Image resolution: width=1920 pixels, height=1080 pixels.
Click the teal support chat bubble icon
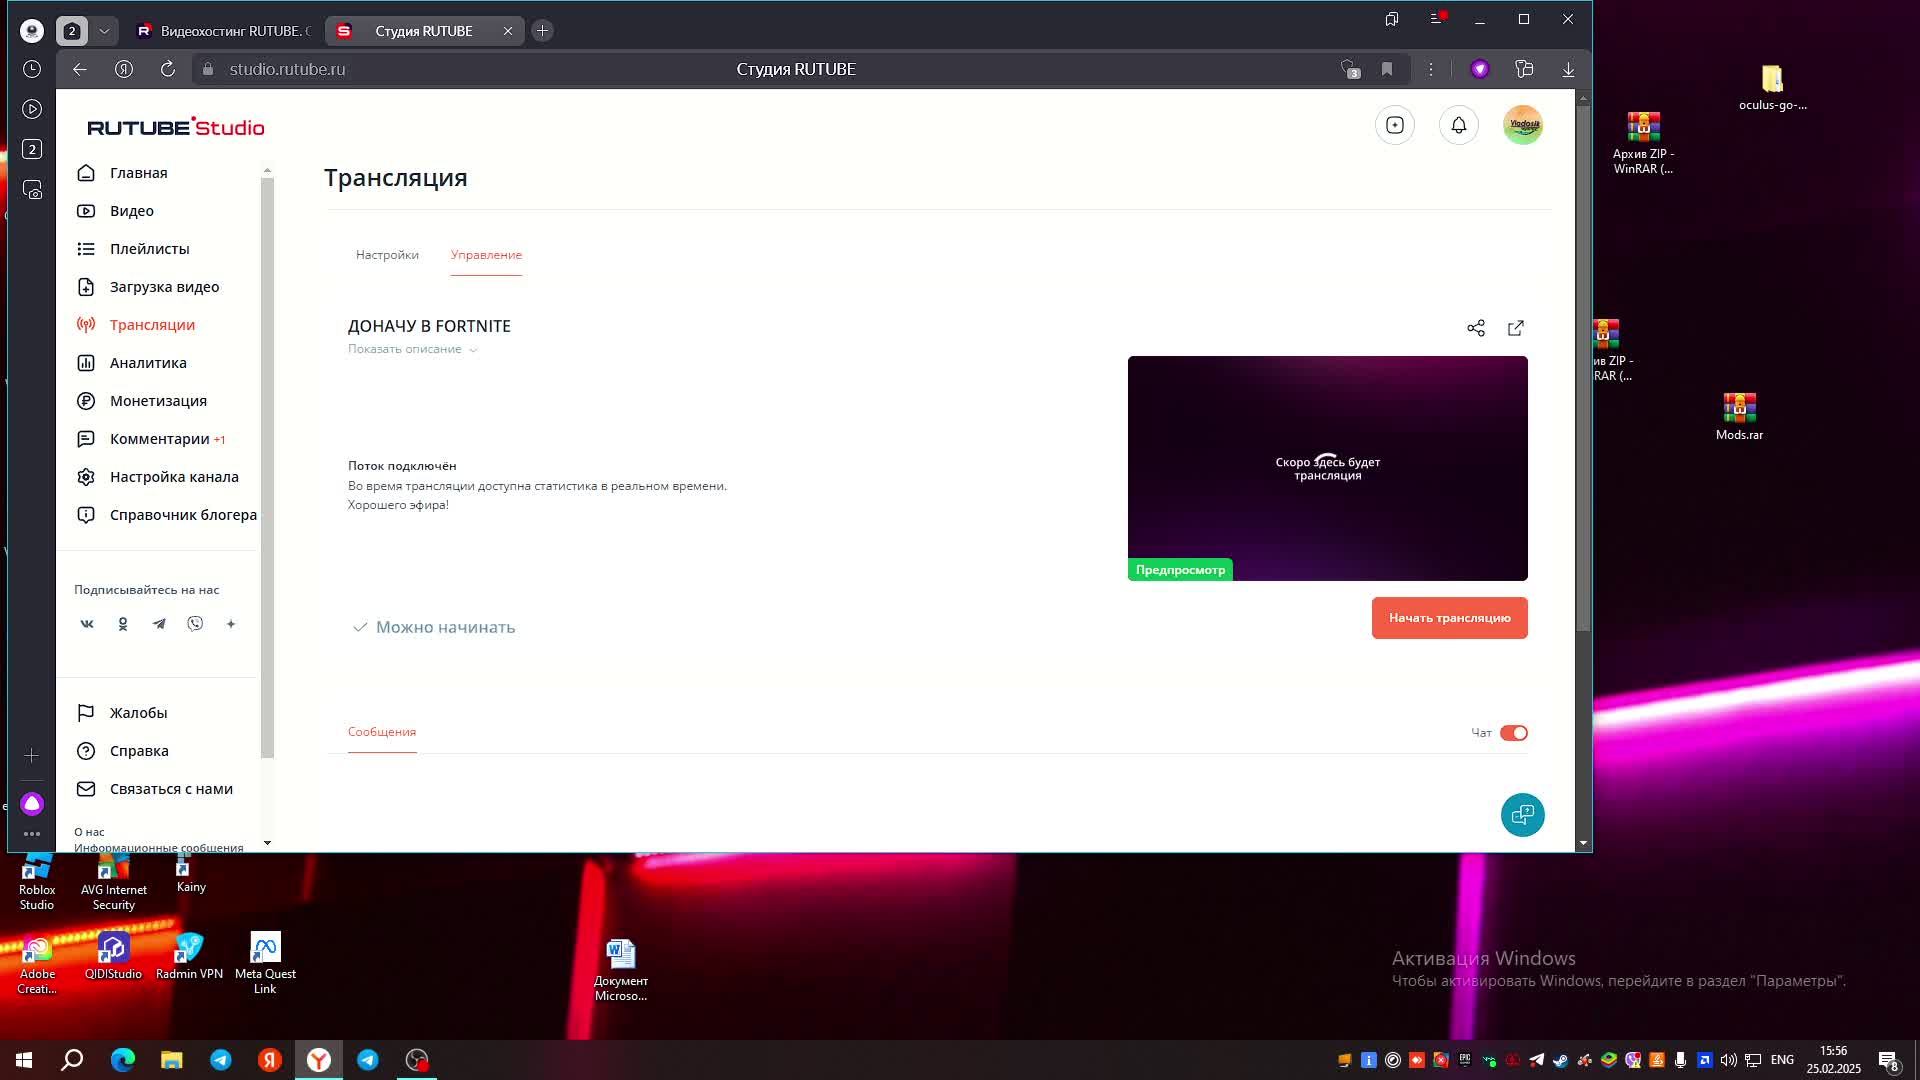click(1522, 815)
